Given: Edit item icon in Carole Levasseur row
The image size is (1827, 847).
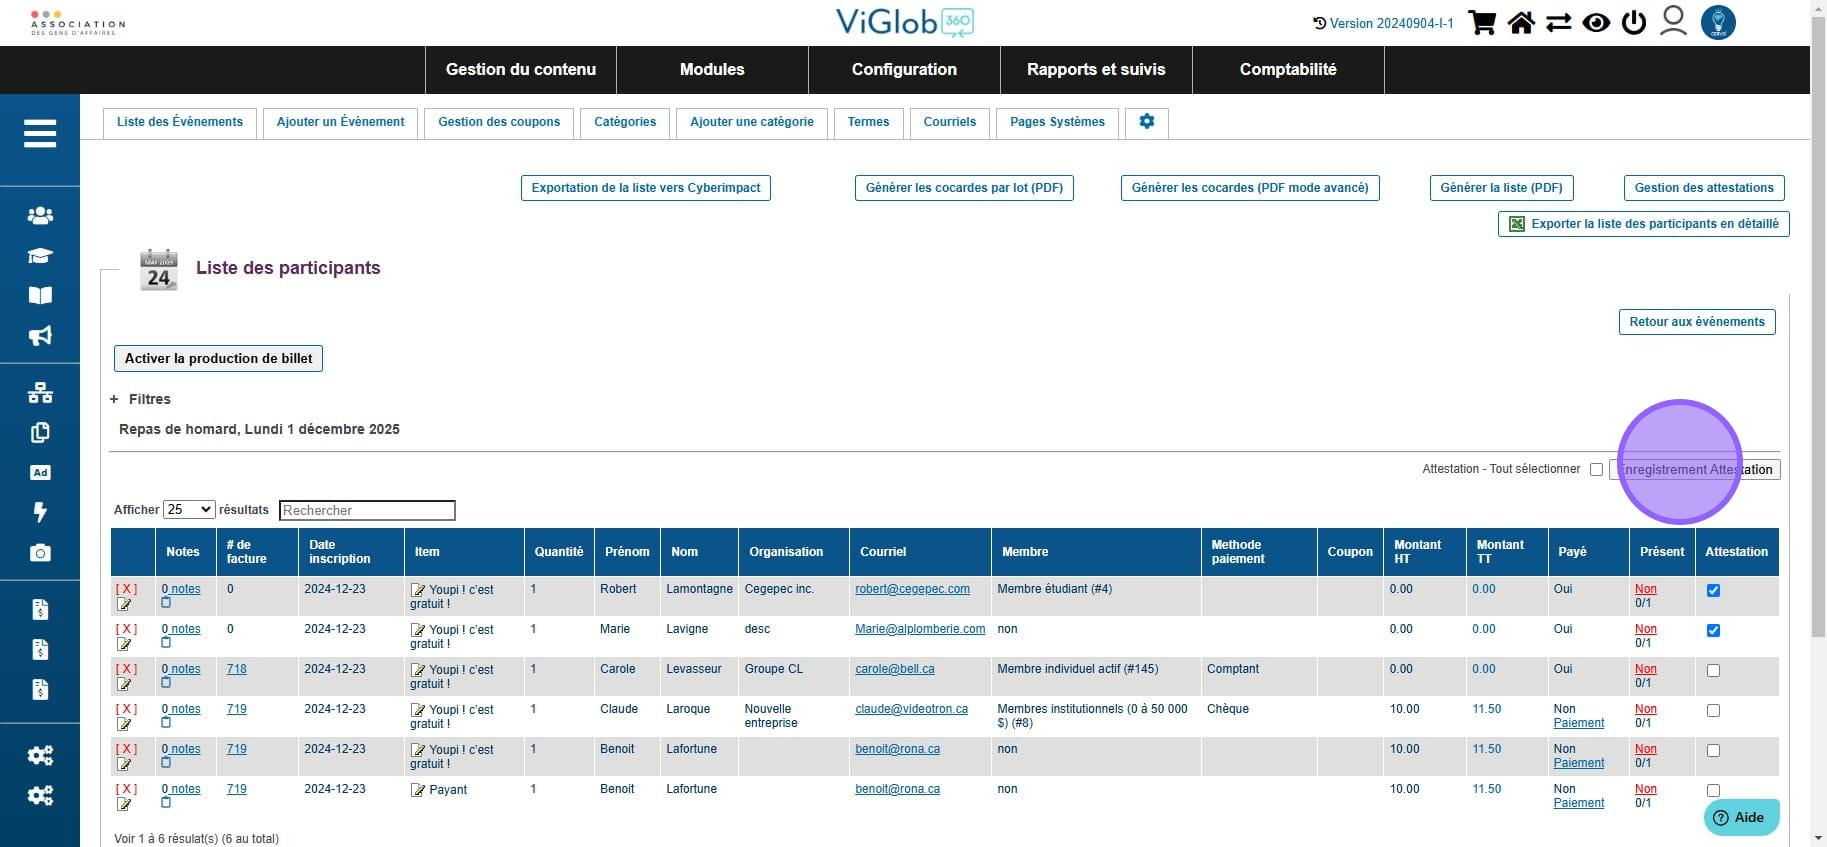Looking at the screenshot, I should 418,670.
